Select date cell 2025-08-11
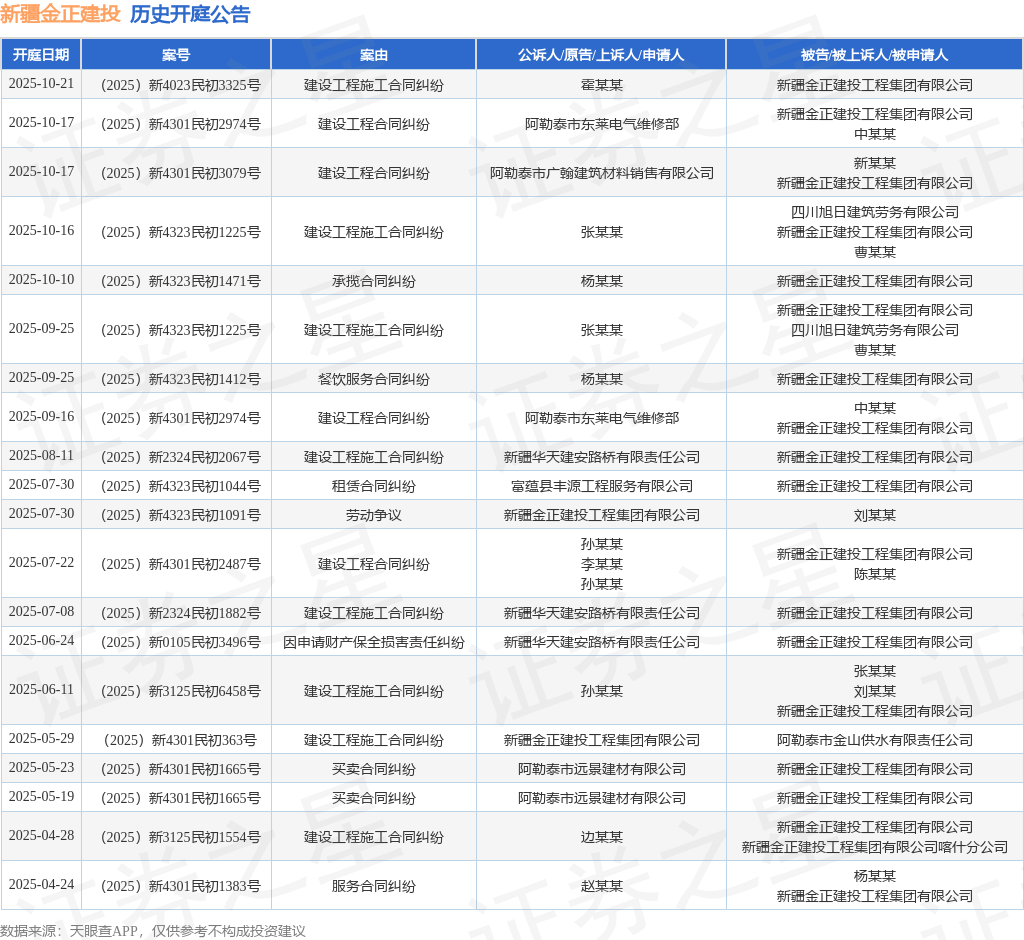The height and width of the screenshot is (940, 1024). tap(41, 456)
